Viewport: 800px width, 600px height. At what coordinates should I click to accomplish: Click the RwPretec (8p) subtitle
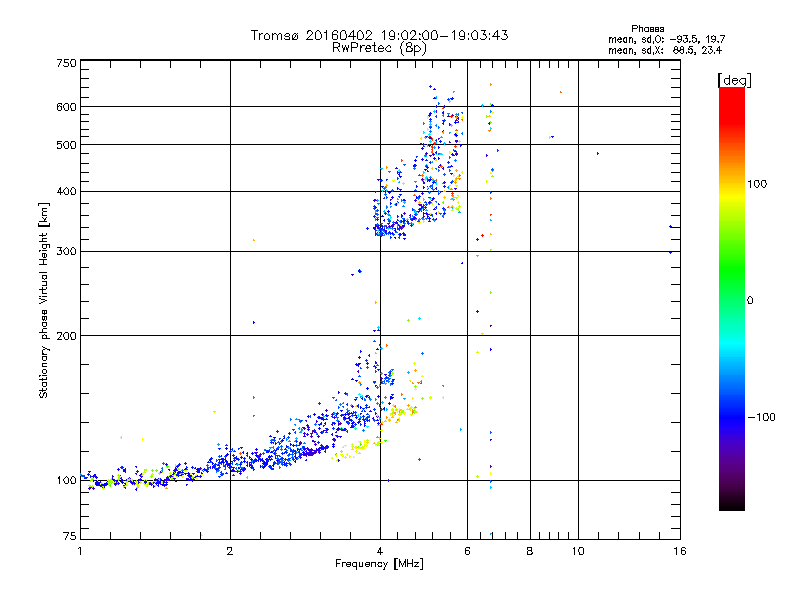(379, 48)
